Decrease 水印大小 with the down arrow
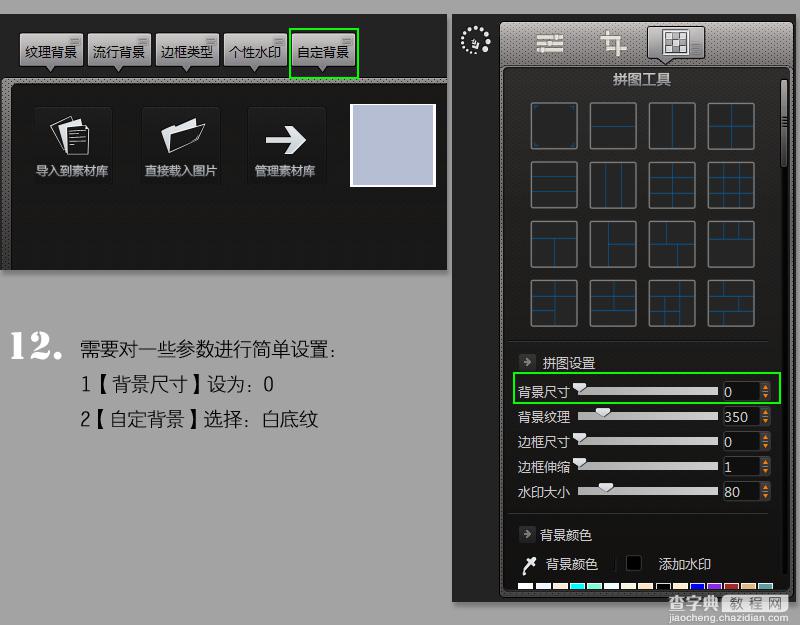The image size is (800, 625). click(x=765, y=496)
